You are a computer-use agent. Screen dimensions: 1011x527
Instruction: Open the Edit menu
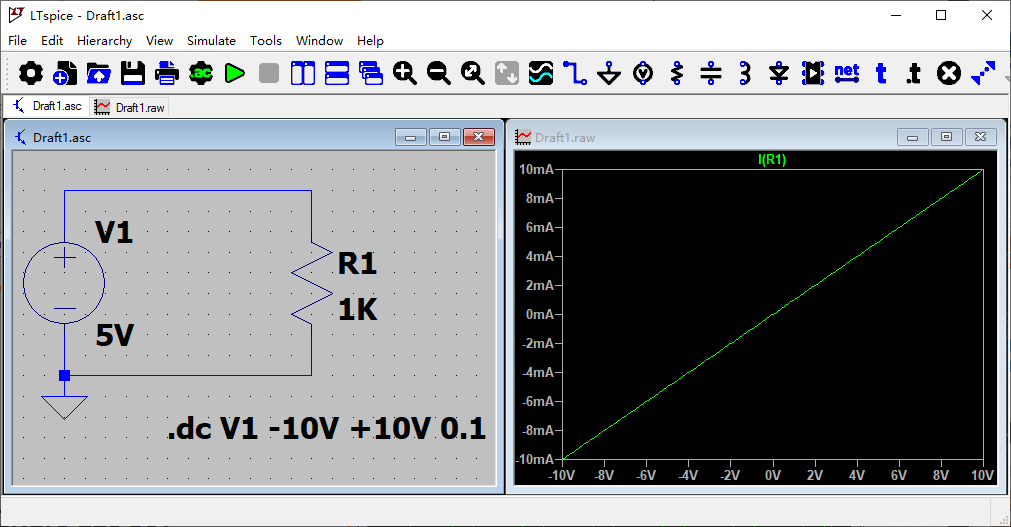pyautogui.click(x=52, y=41)
